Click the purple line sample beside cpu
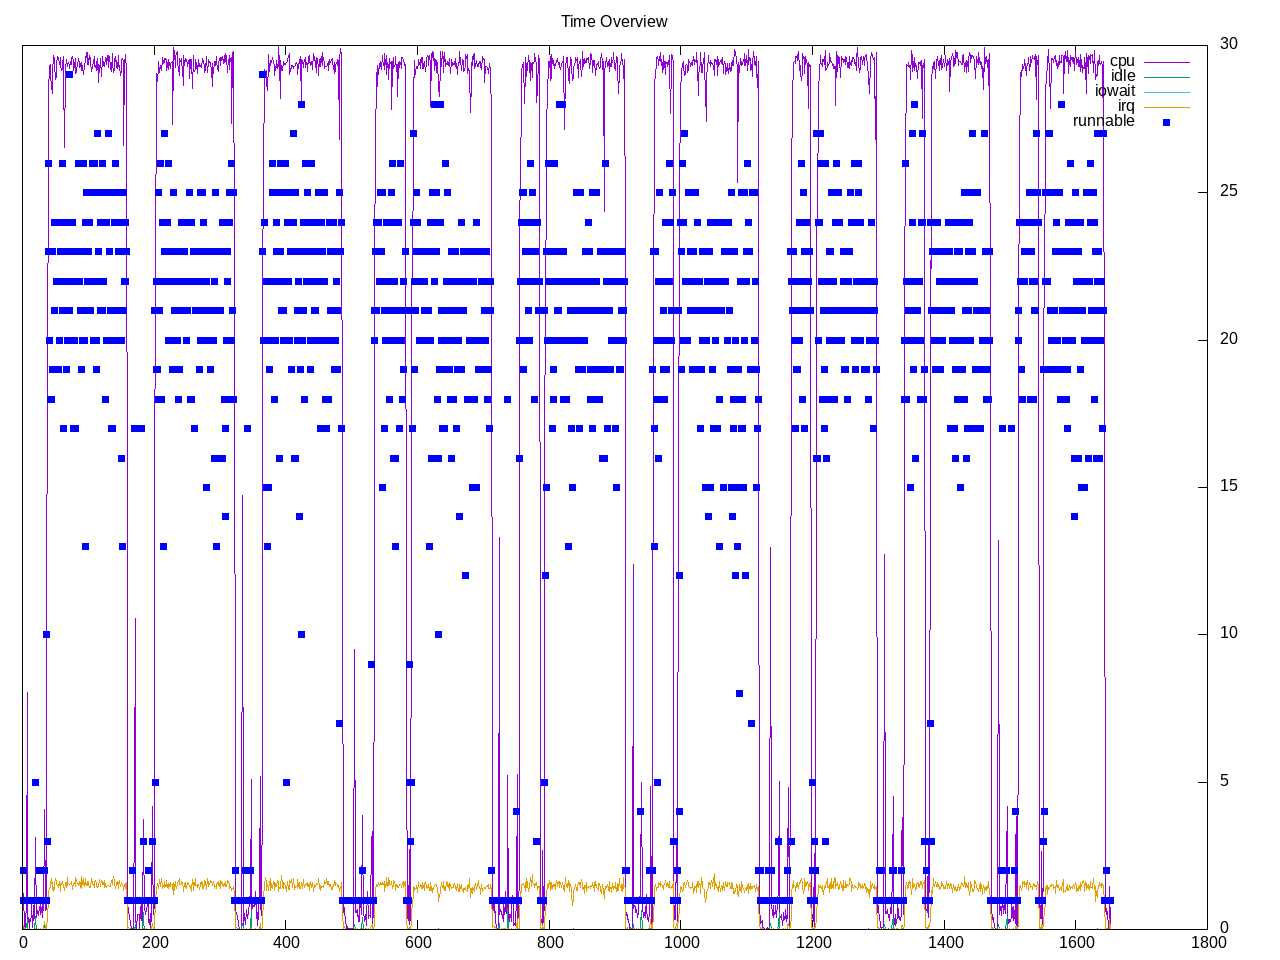This screenshot has height=960, width=1280. coord(1167,62)
